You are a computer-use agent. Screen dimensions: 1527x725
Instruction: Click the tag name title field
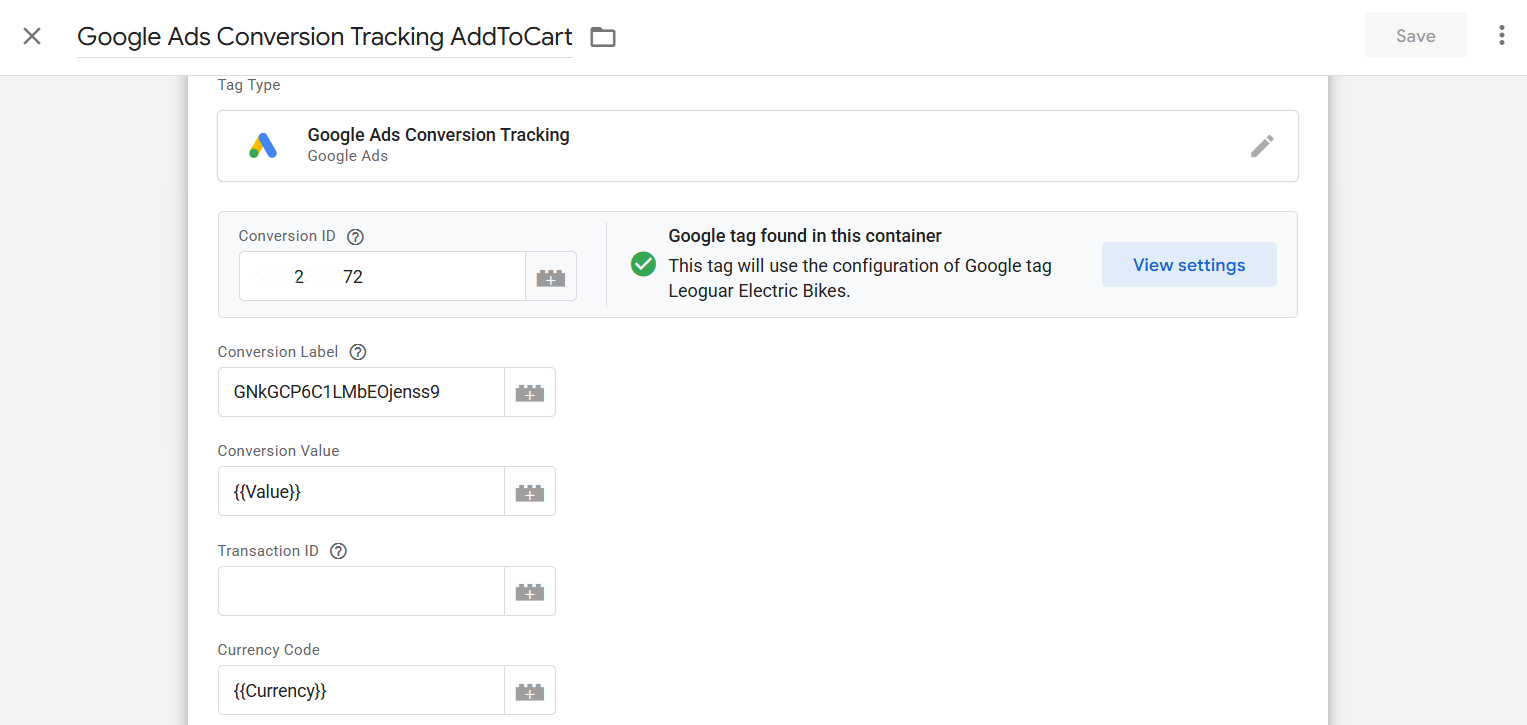pyautogui.click(x=324, y=37)
